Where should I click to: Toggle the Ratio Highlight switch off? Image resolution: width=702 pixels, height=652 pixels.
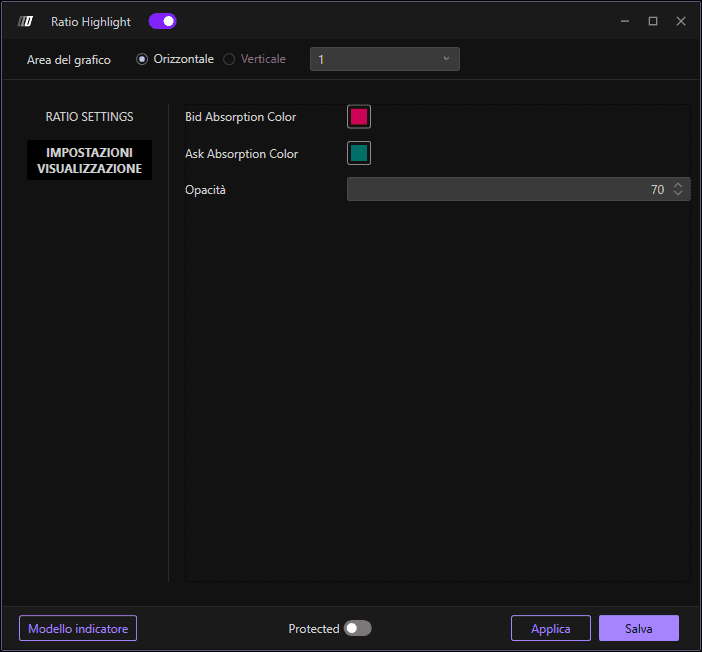(x=163, y=21)
